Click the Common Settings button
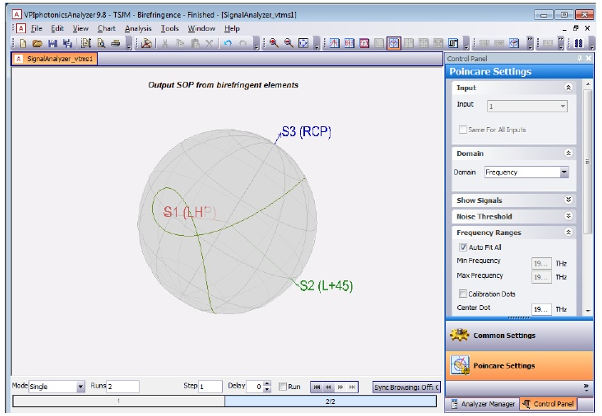Viewport: 602px width, 416px height. 519,336
